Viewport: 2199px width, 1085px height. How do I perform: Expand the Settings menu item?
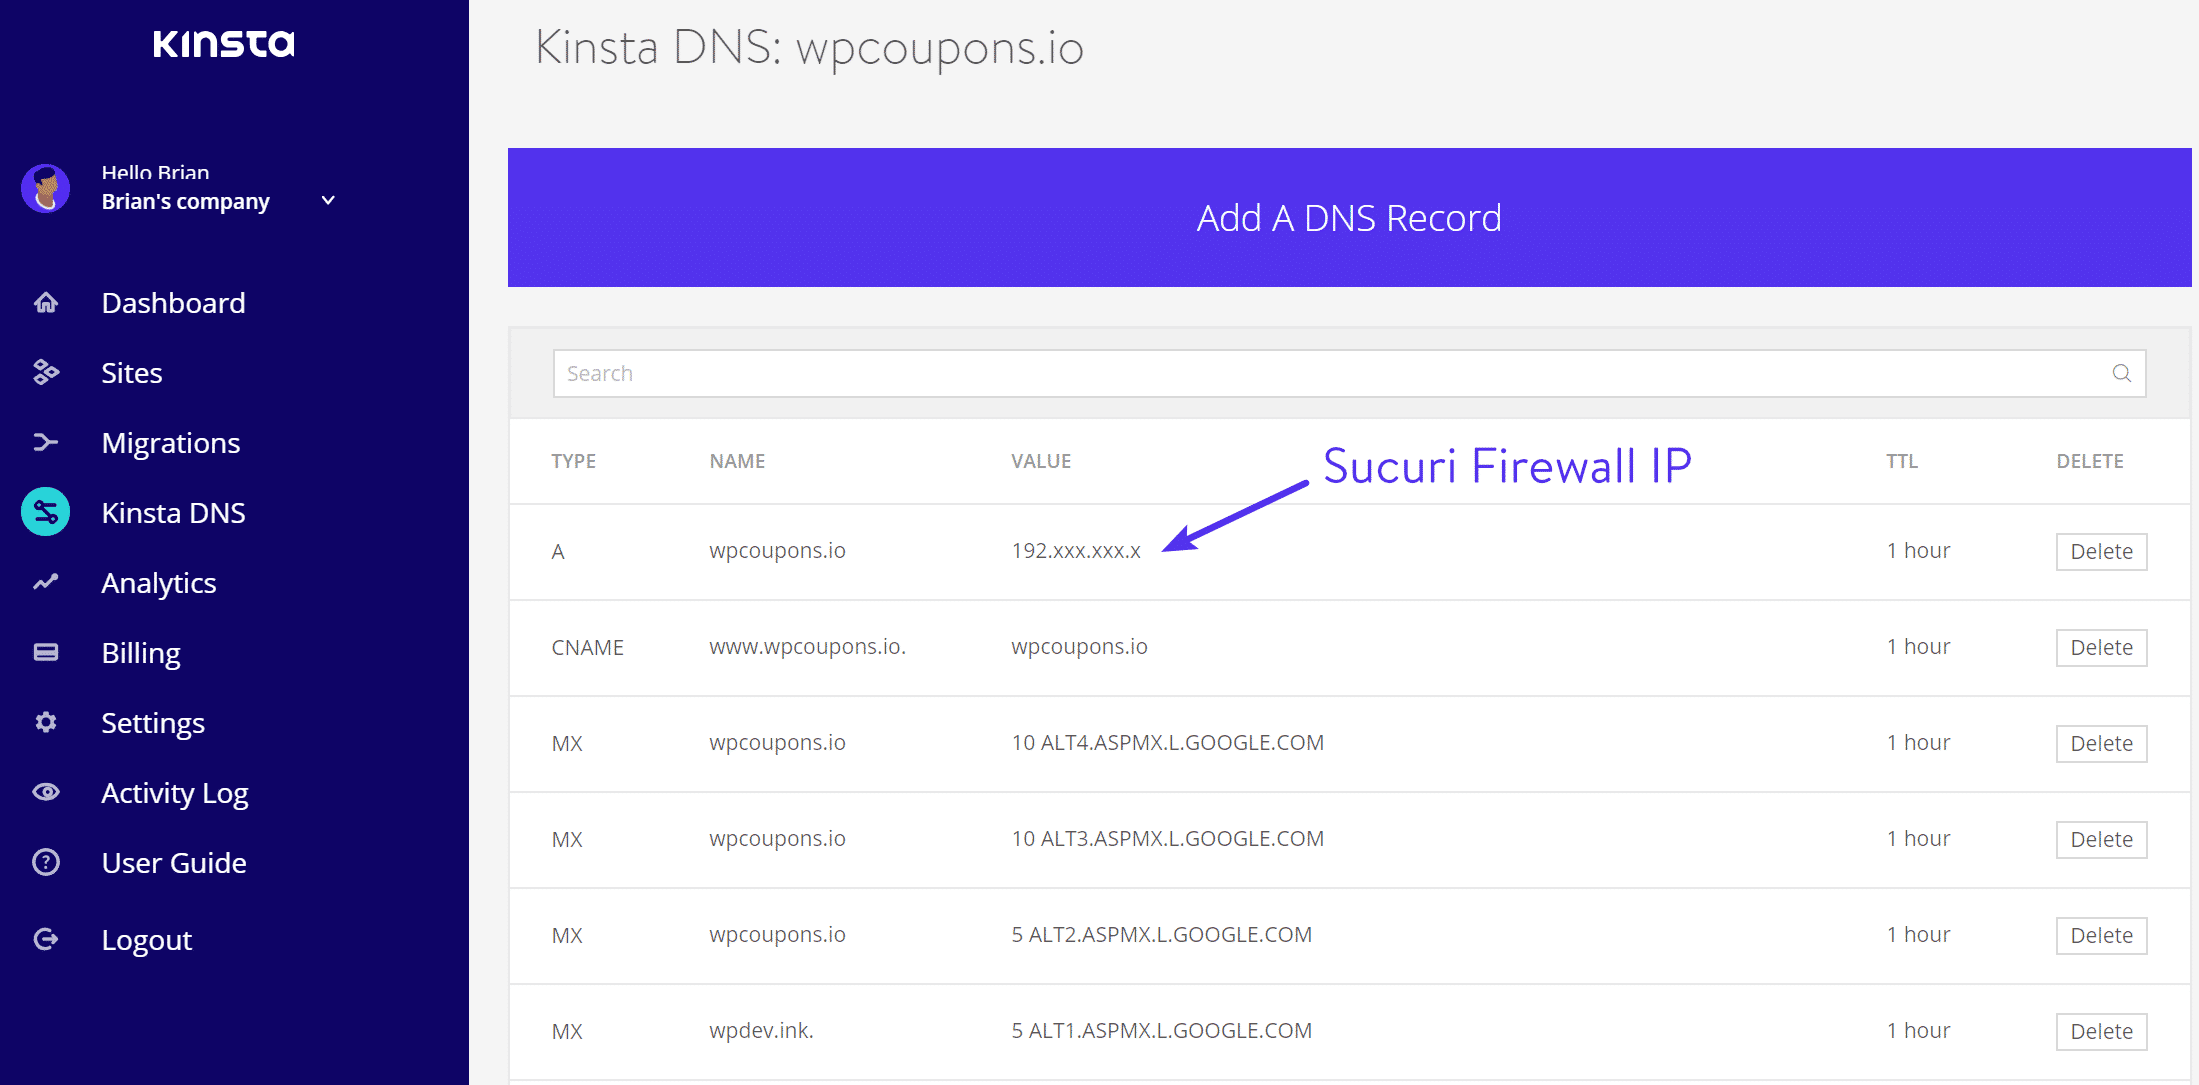click(x=154, y=722)
